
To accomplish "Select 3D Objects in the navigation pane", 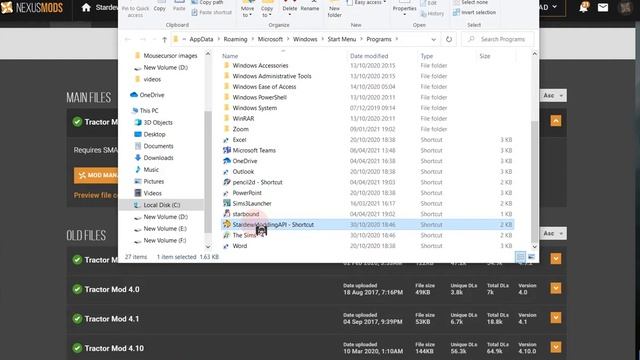I will click(153, 122).
